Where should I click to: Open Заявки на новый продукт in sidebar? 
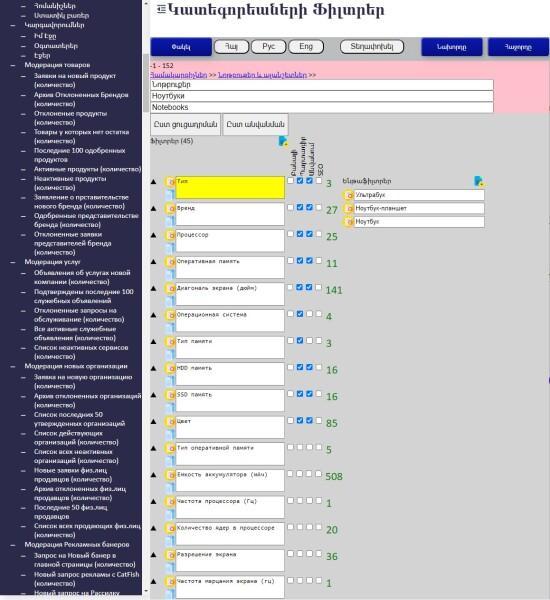click(75, 80)
